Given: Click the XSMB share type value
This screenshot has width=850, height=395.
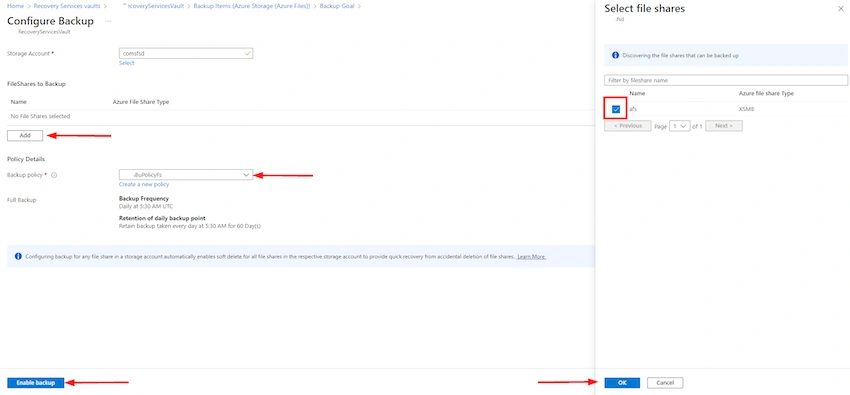Looking at the screenshot, I should (746, 109).
